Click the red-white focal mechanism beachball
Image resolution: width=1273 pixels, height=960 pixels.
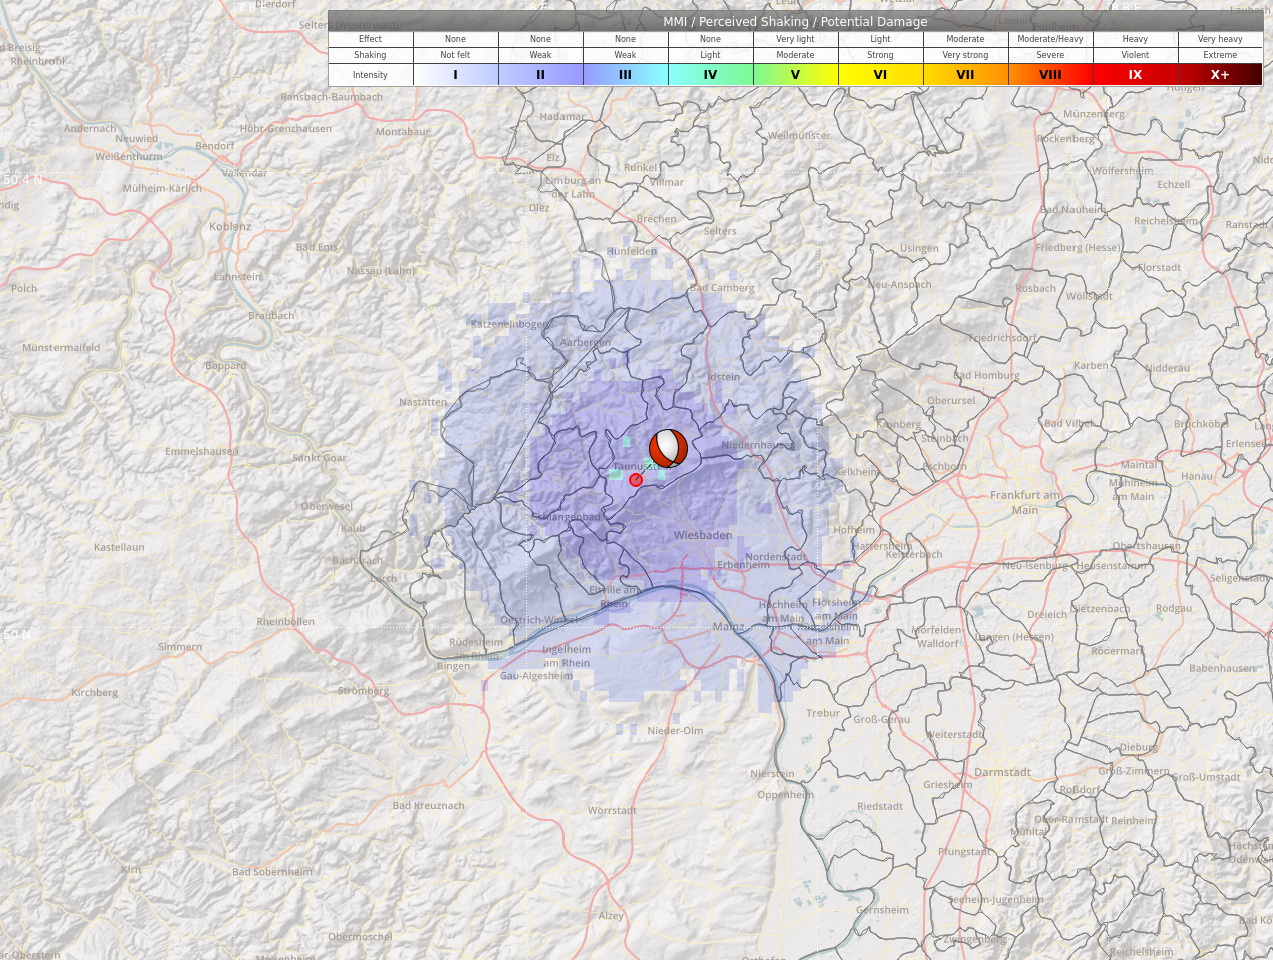pyautogui.click(x=668, y=448)
